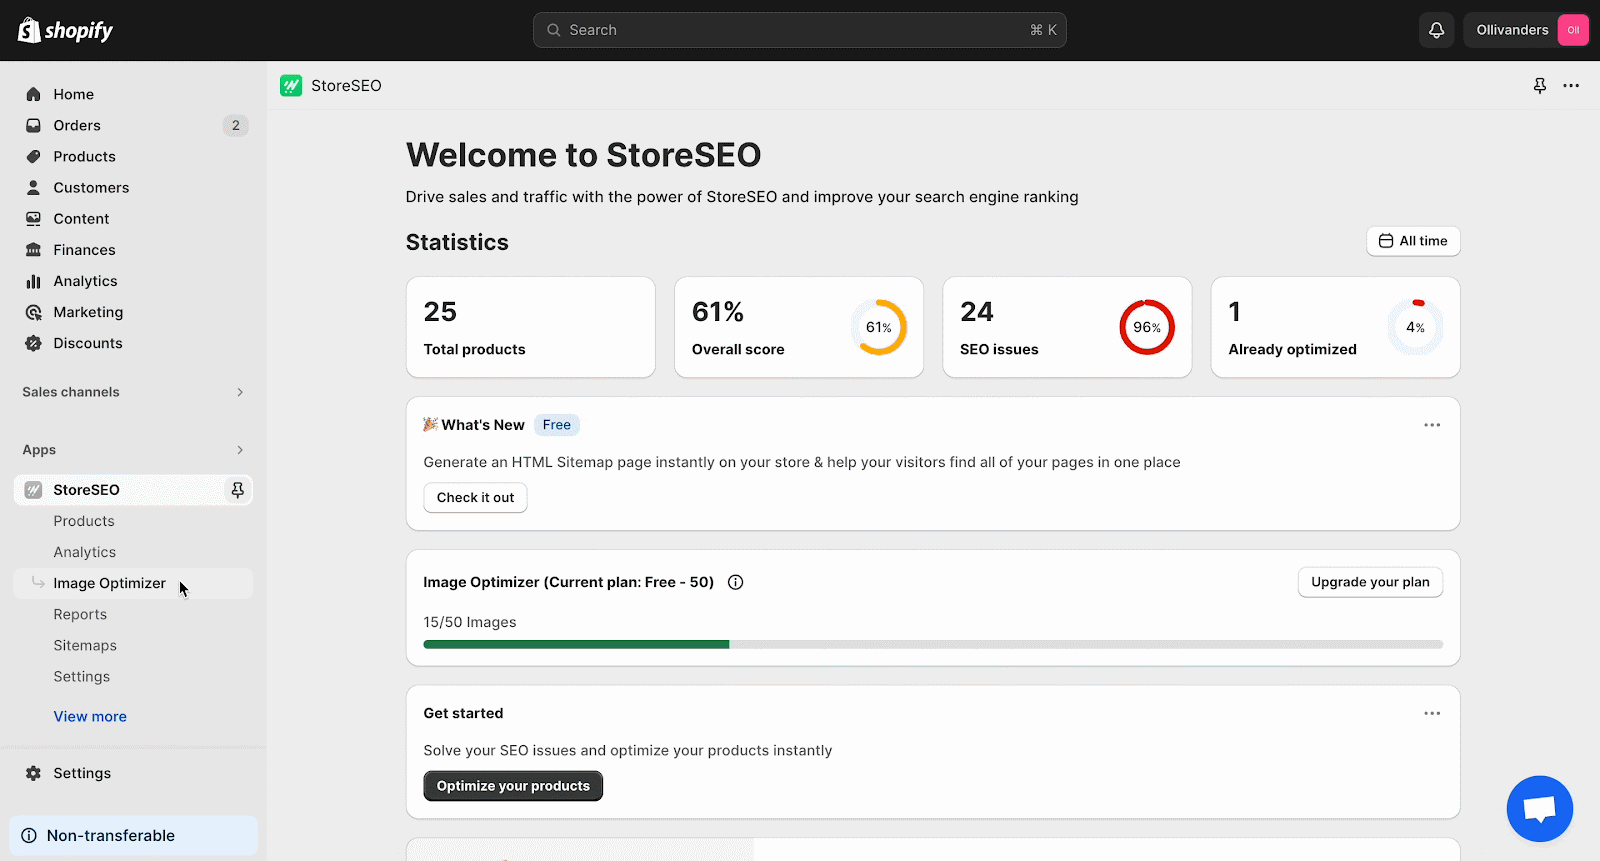
Task: Click the Check it out button
Action: 475,498
